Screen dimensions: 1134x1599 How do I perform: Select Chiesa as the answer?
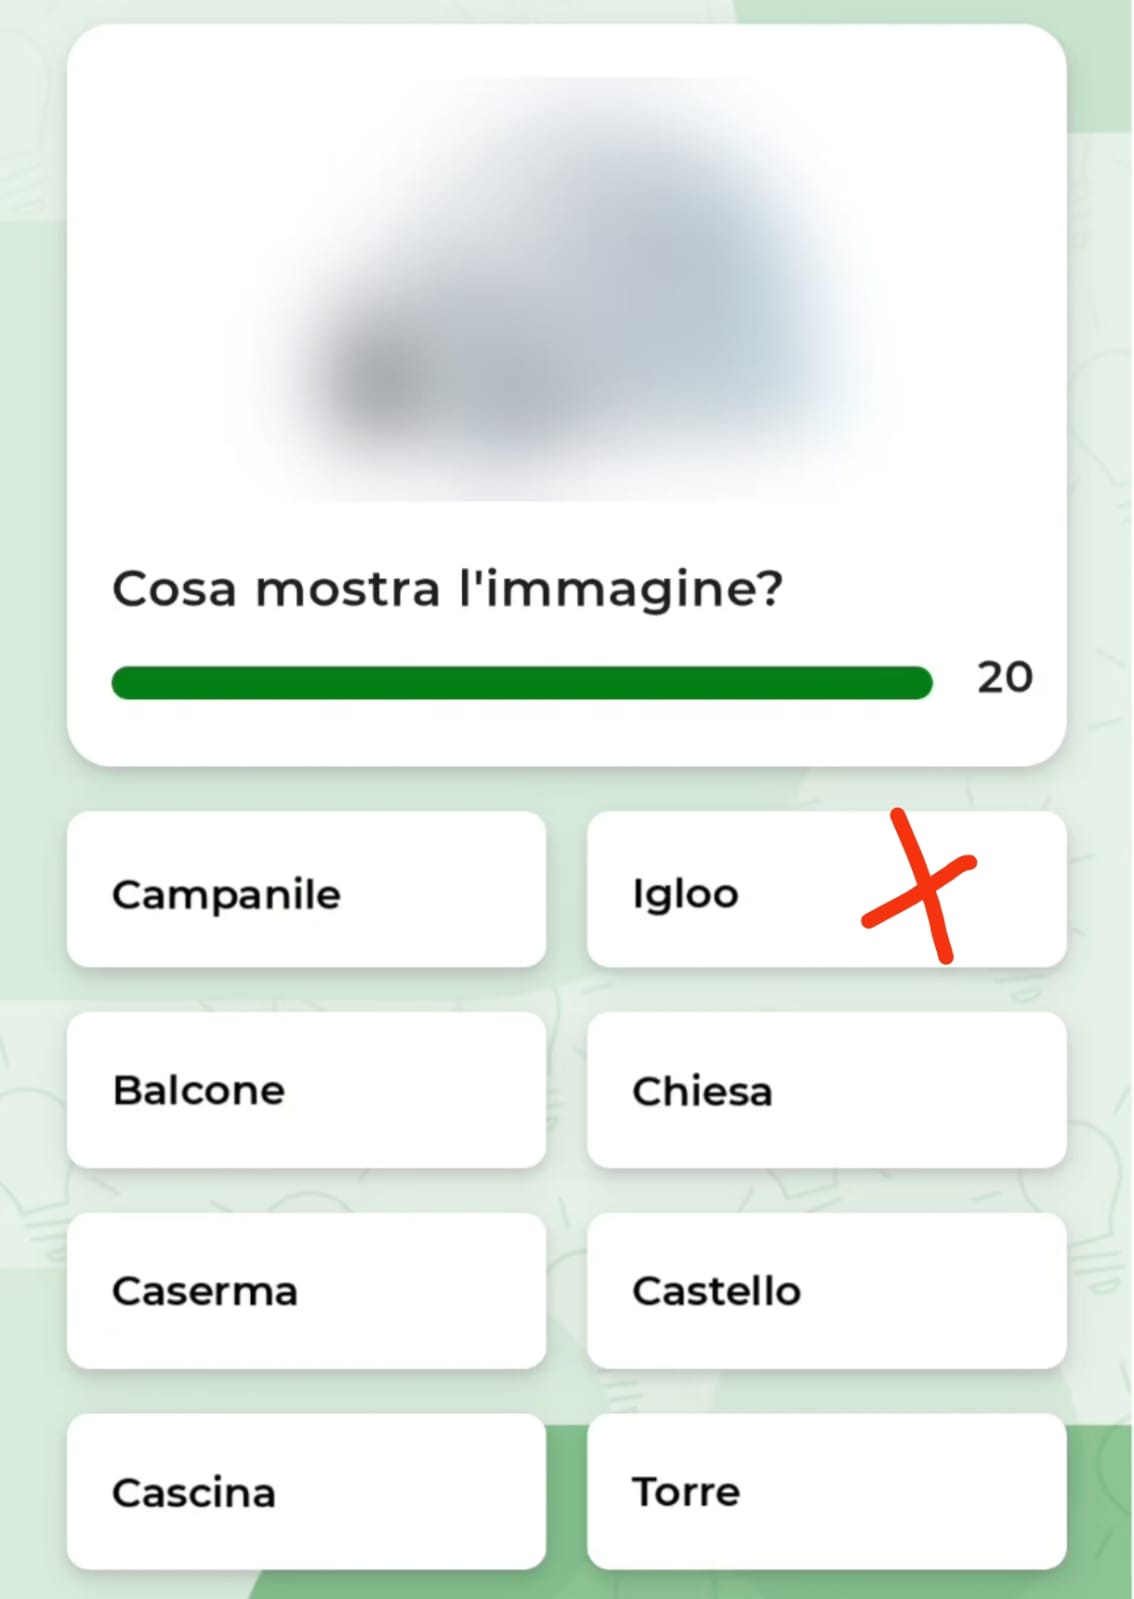pos(826,1090)
